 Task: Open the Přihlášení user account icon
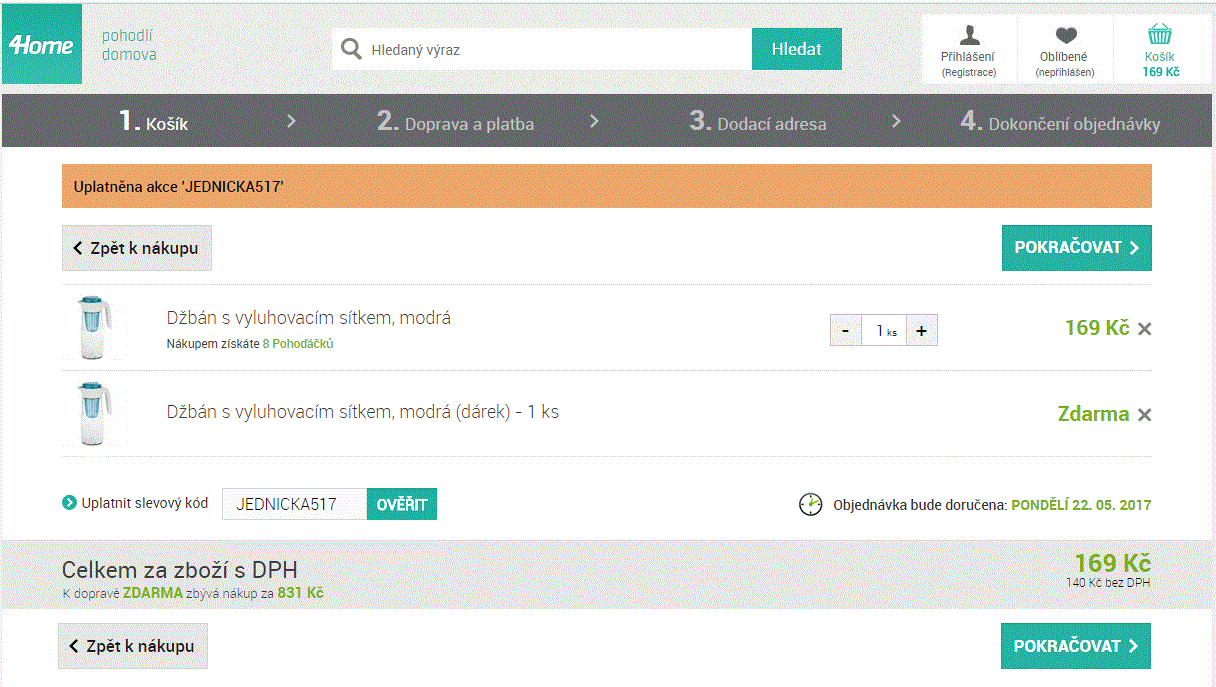coord(969,37)
